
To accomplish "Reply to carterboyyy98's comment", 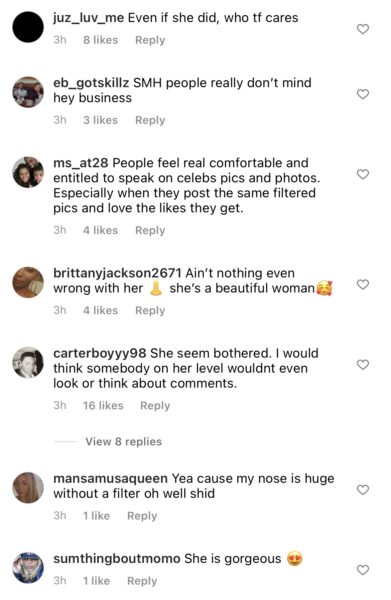I will [x=155, y=406].
